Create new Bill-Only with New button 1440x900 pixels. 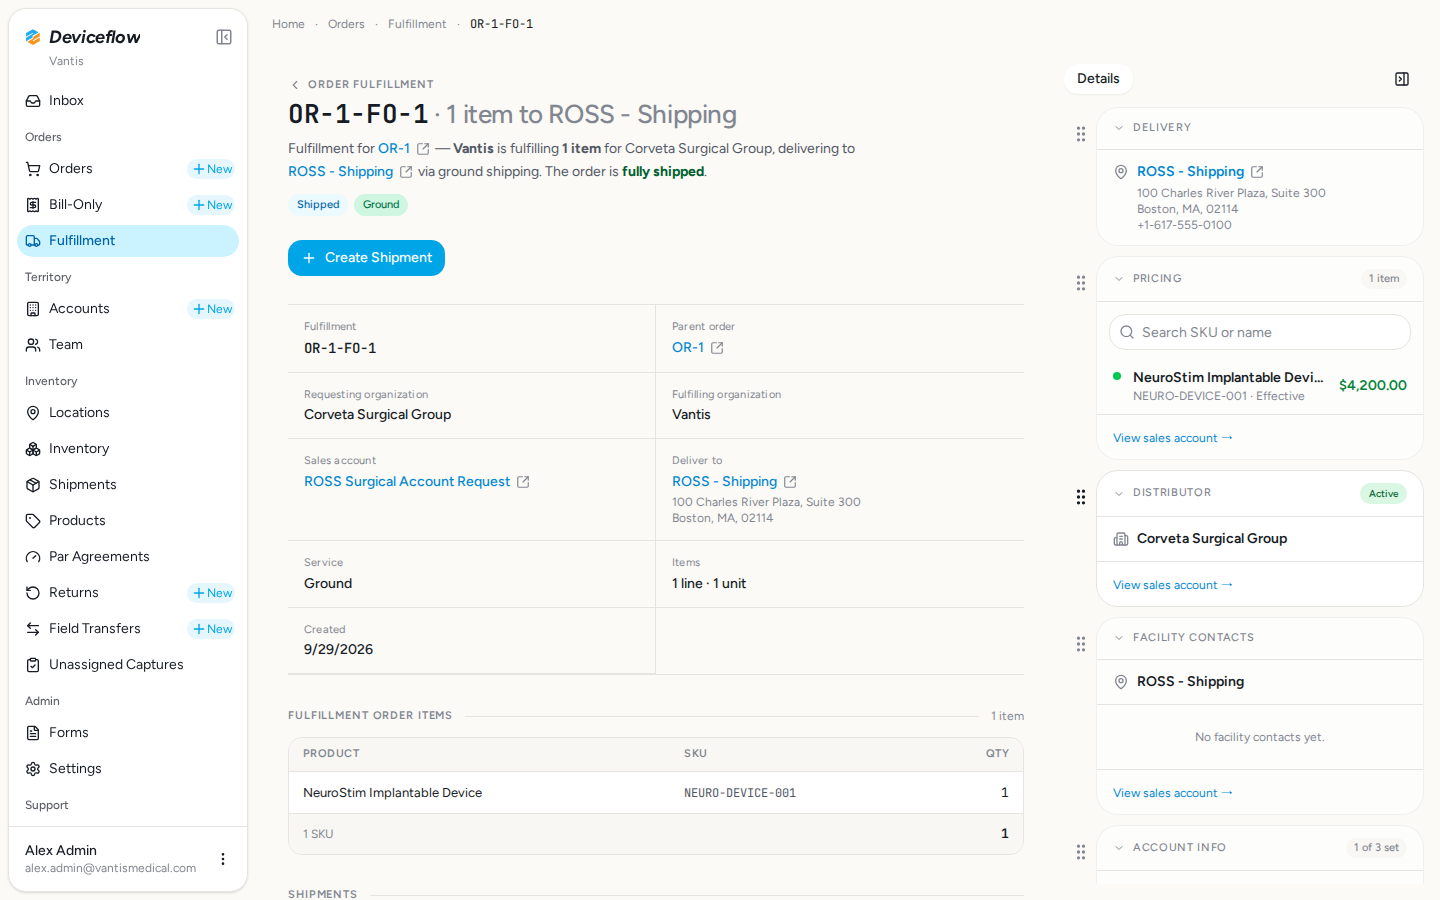tap(212, 205)
